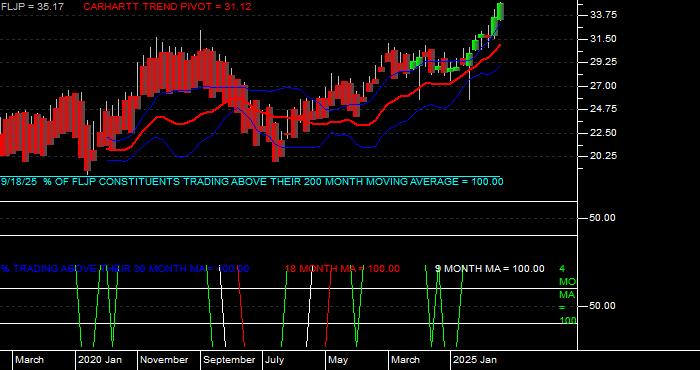Select the 18 MONTH MA = 100.00 label

pos(342,269)
